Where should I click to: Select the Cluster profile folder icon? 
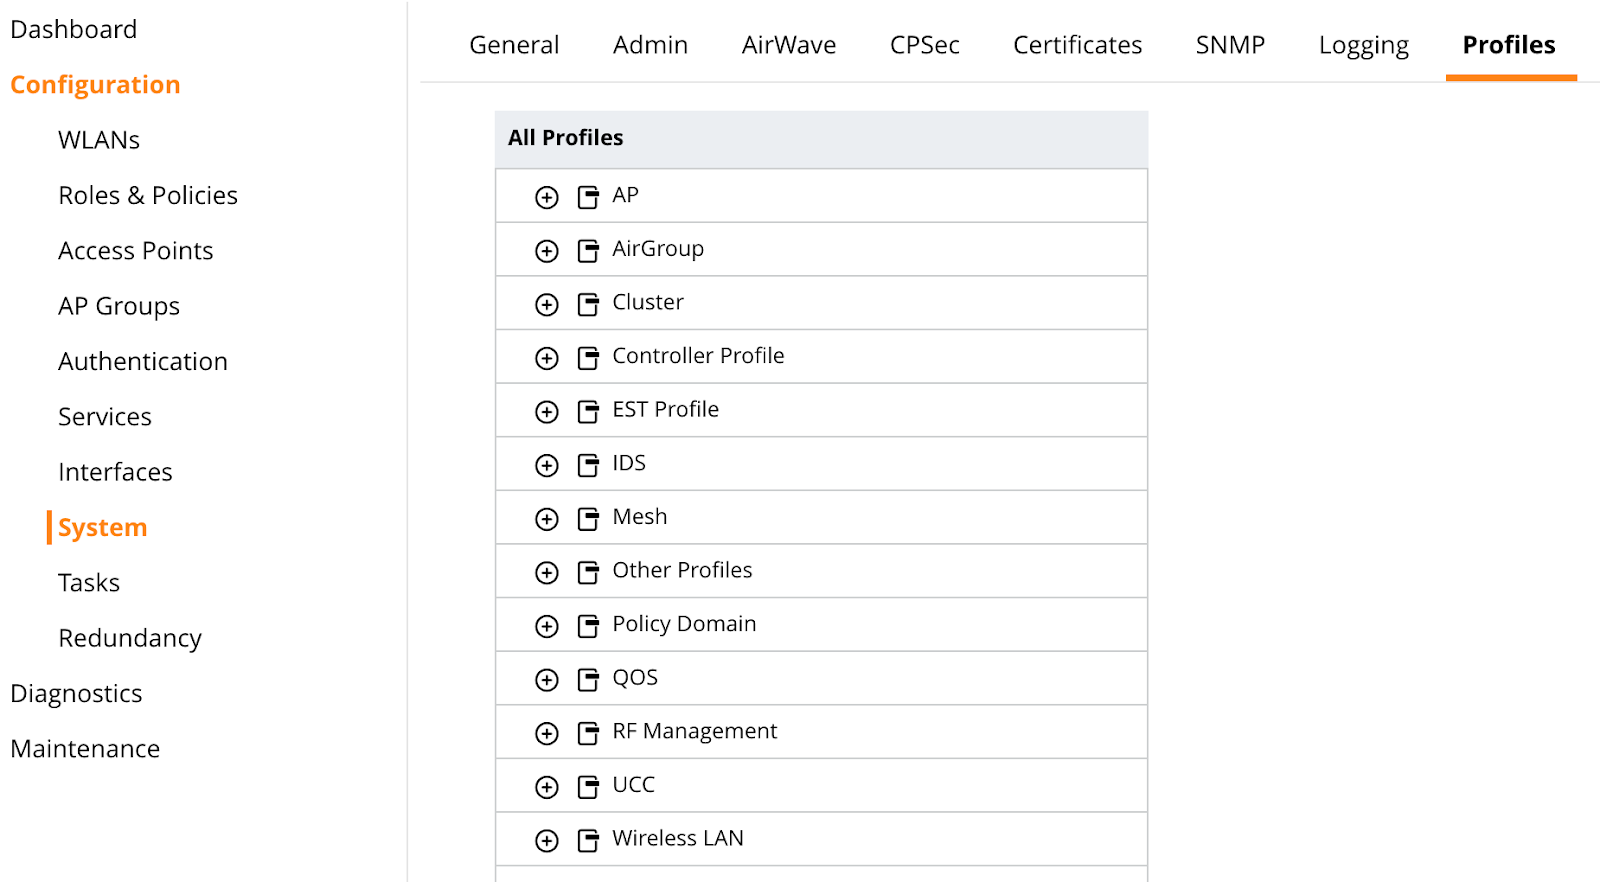tap(588, 304)
